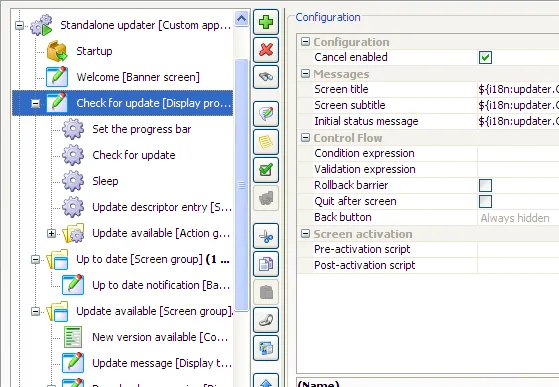
Task: Collapse the selected Check for update screen node
Action: (35, 103)
